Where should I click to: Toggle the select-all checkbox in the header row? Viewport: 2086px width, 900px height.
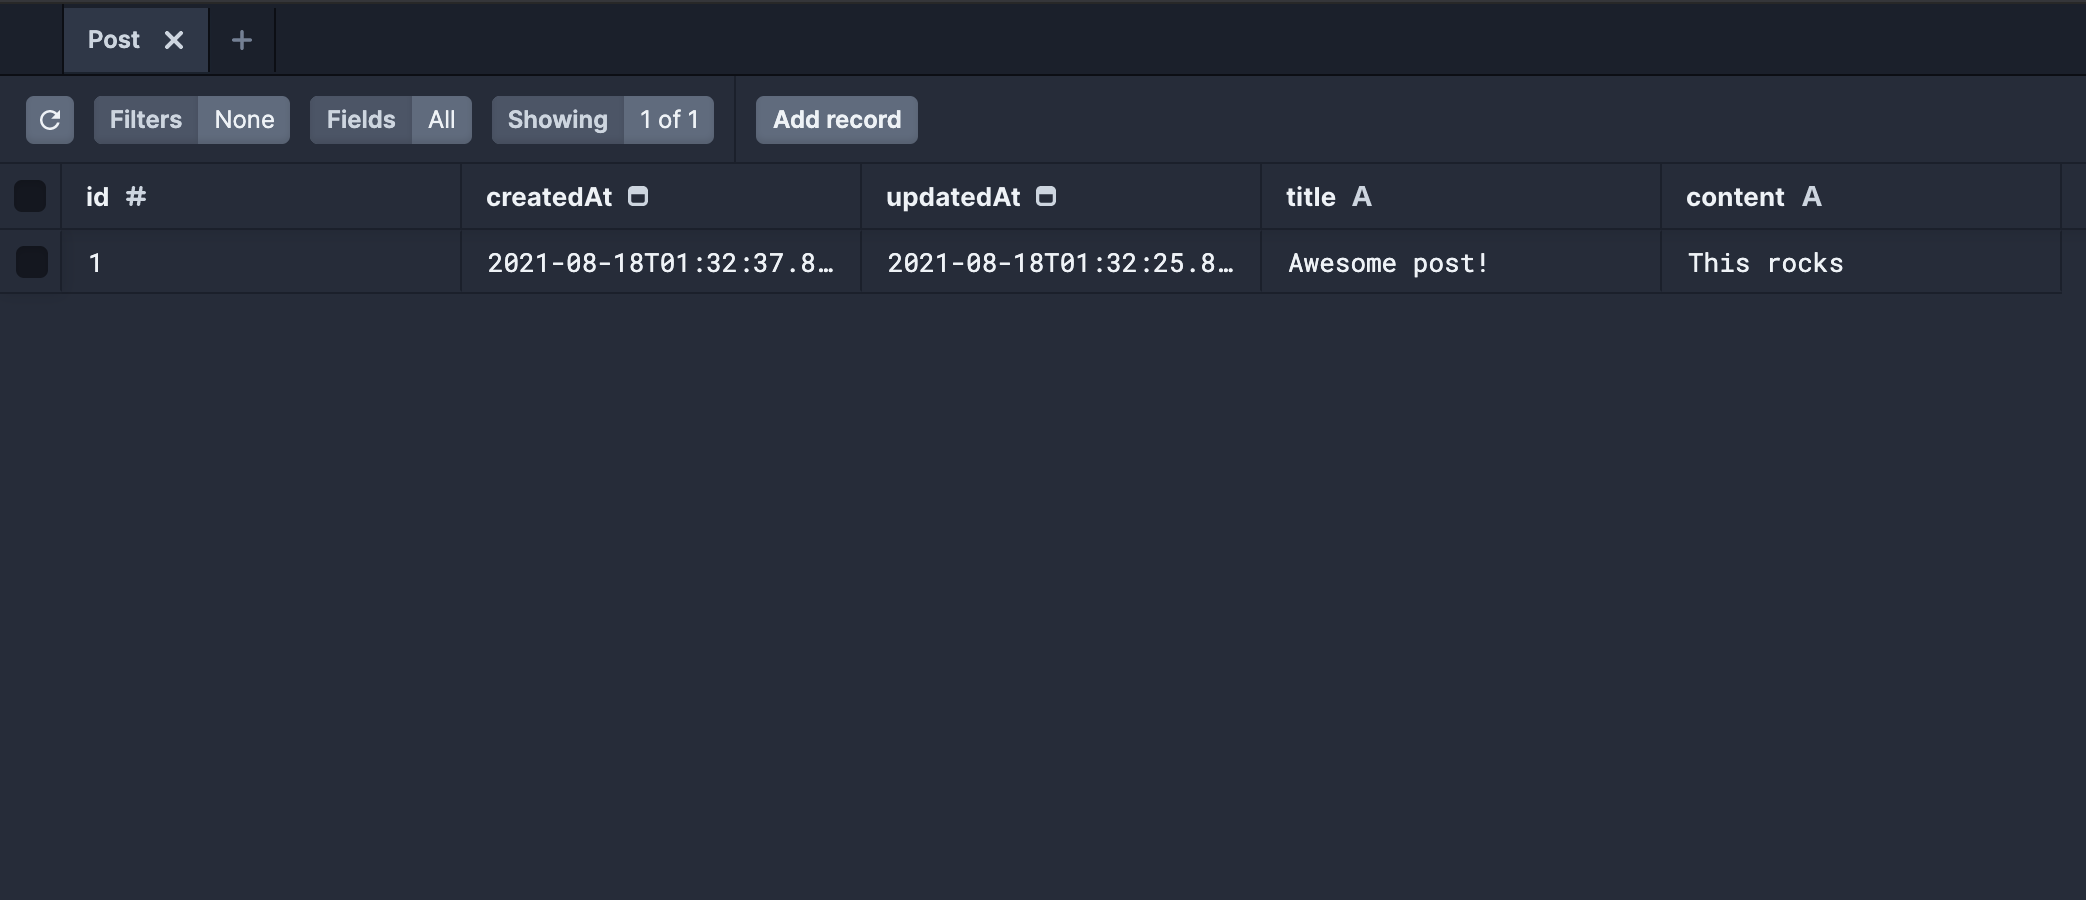pos(30,196)
